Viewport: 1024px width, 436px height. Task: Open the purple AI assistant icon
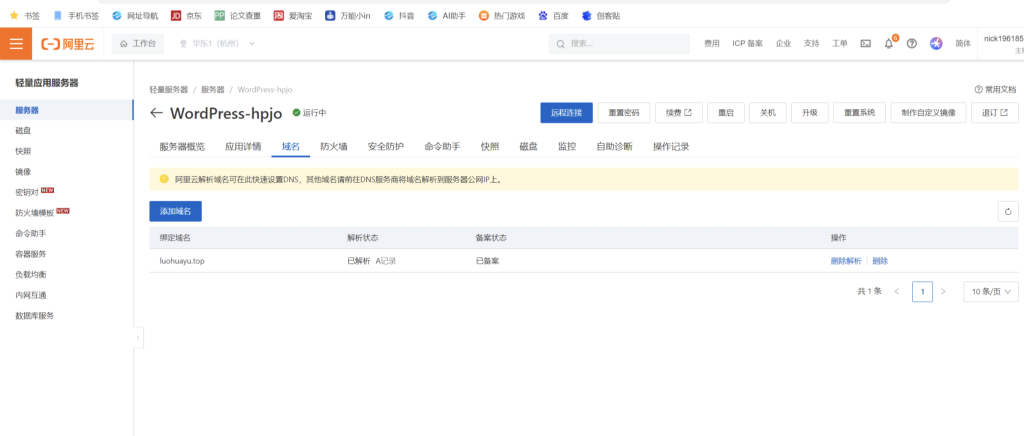936,43
